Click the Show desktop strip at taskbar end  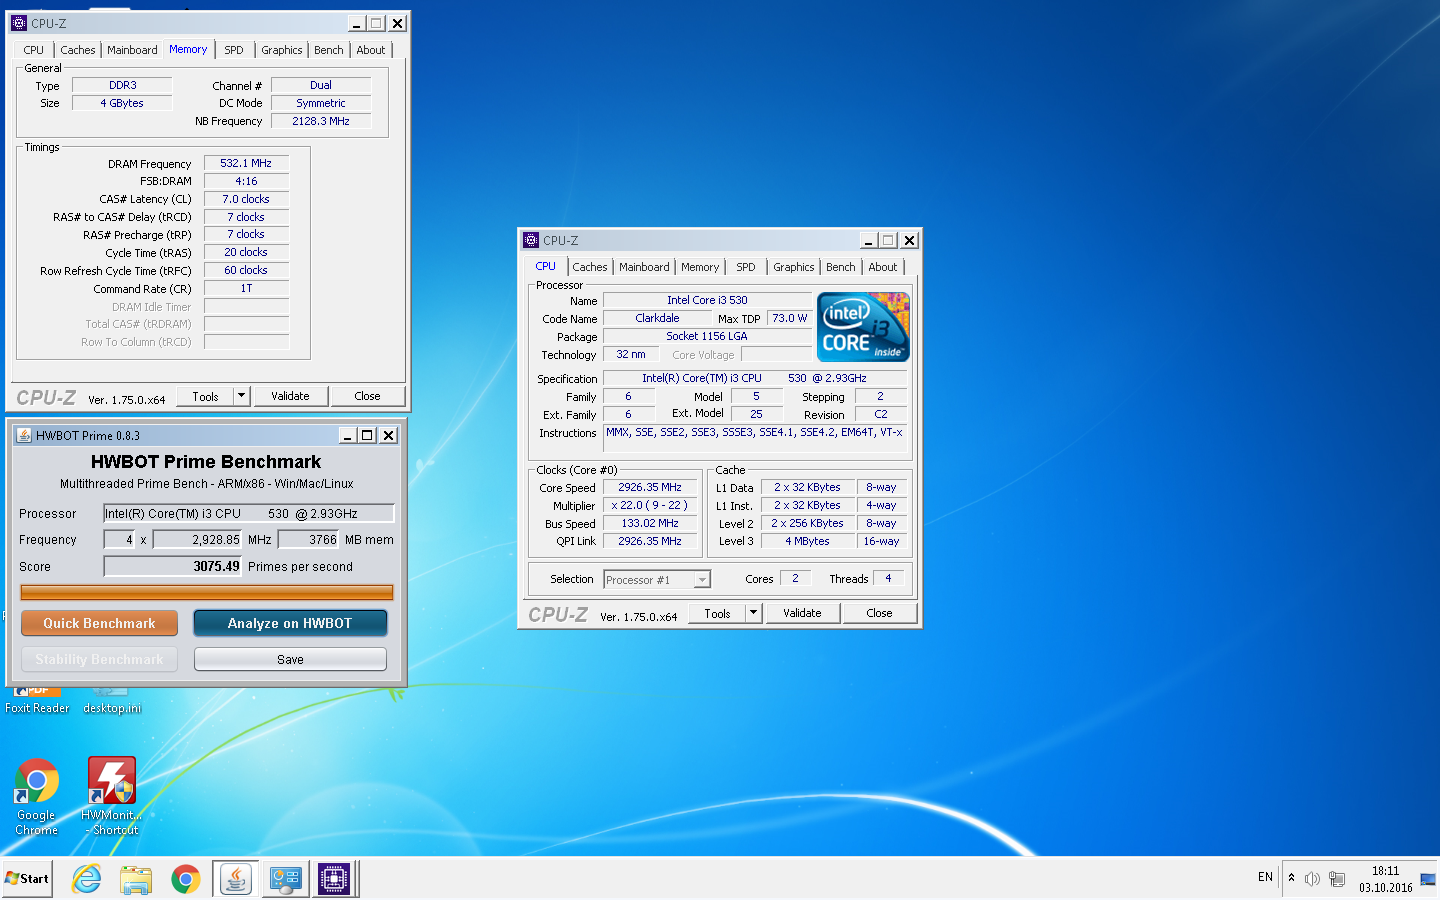(1428, 879)
